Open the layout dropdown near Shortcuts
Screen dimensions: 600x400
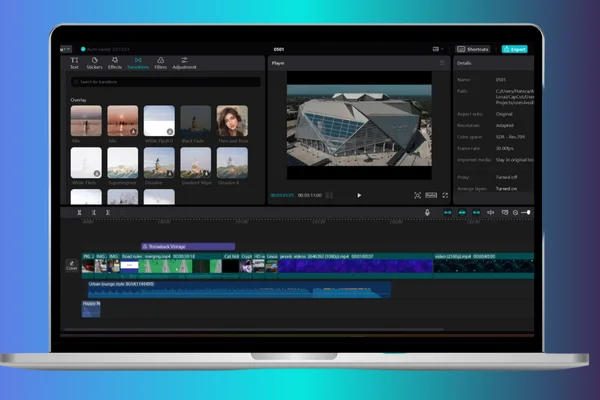pos(437,49)
